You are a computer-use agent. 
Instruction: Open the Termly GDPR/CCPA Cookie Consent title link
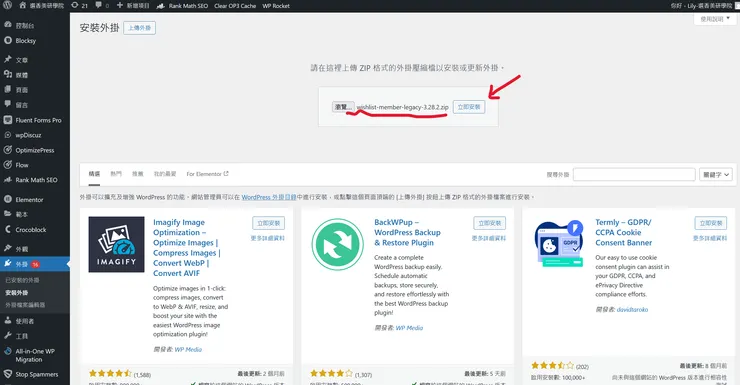623,233
